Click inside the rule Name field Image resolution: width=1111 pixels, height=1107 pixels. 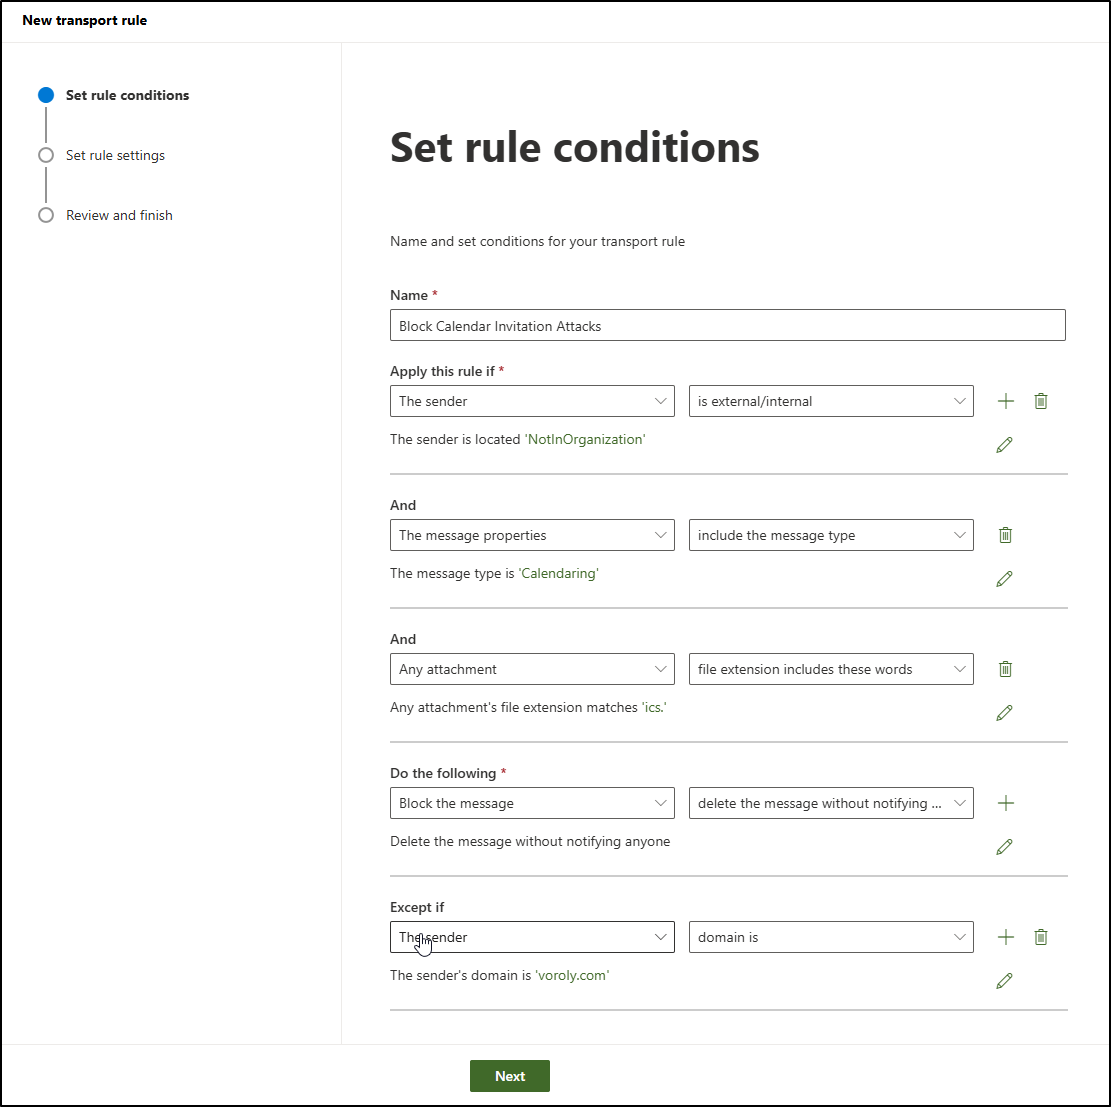727,325
